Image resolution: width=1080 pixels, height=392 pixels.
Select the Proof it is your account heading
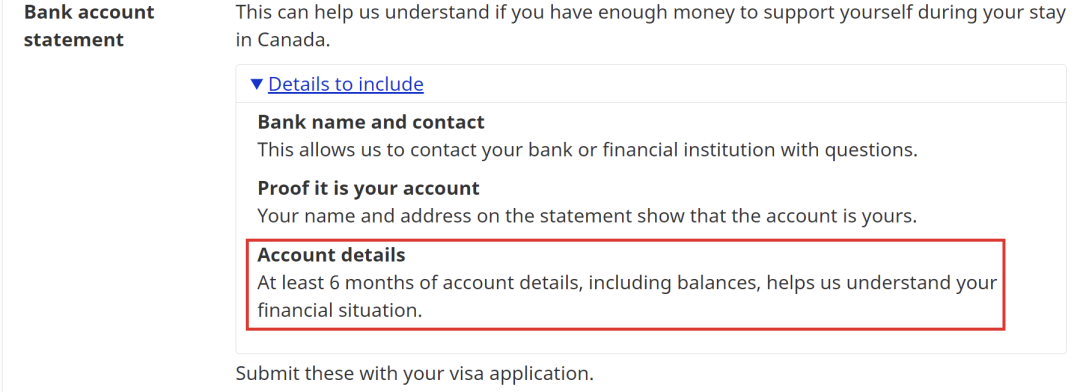(368, 188)
